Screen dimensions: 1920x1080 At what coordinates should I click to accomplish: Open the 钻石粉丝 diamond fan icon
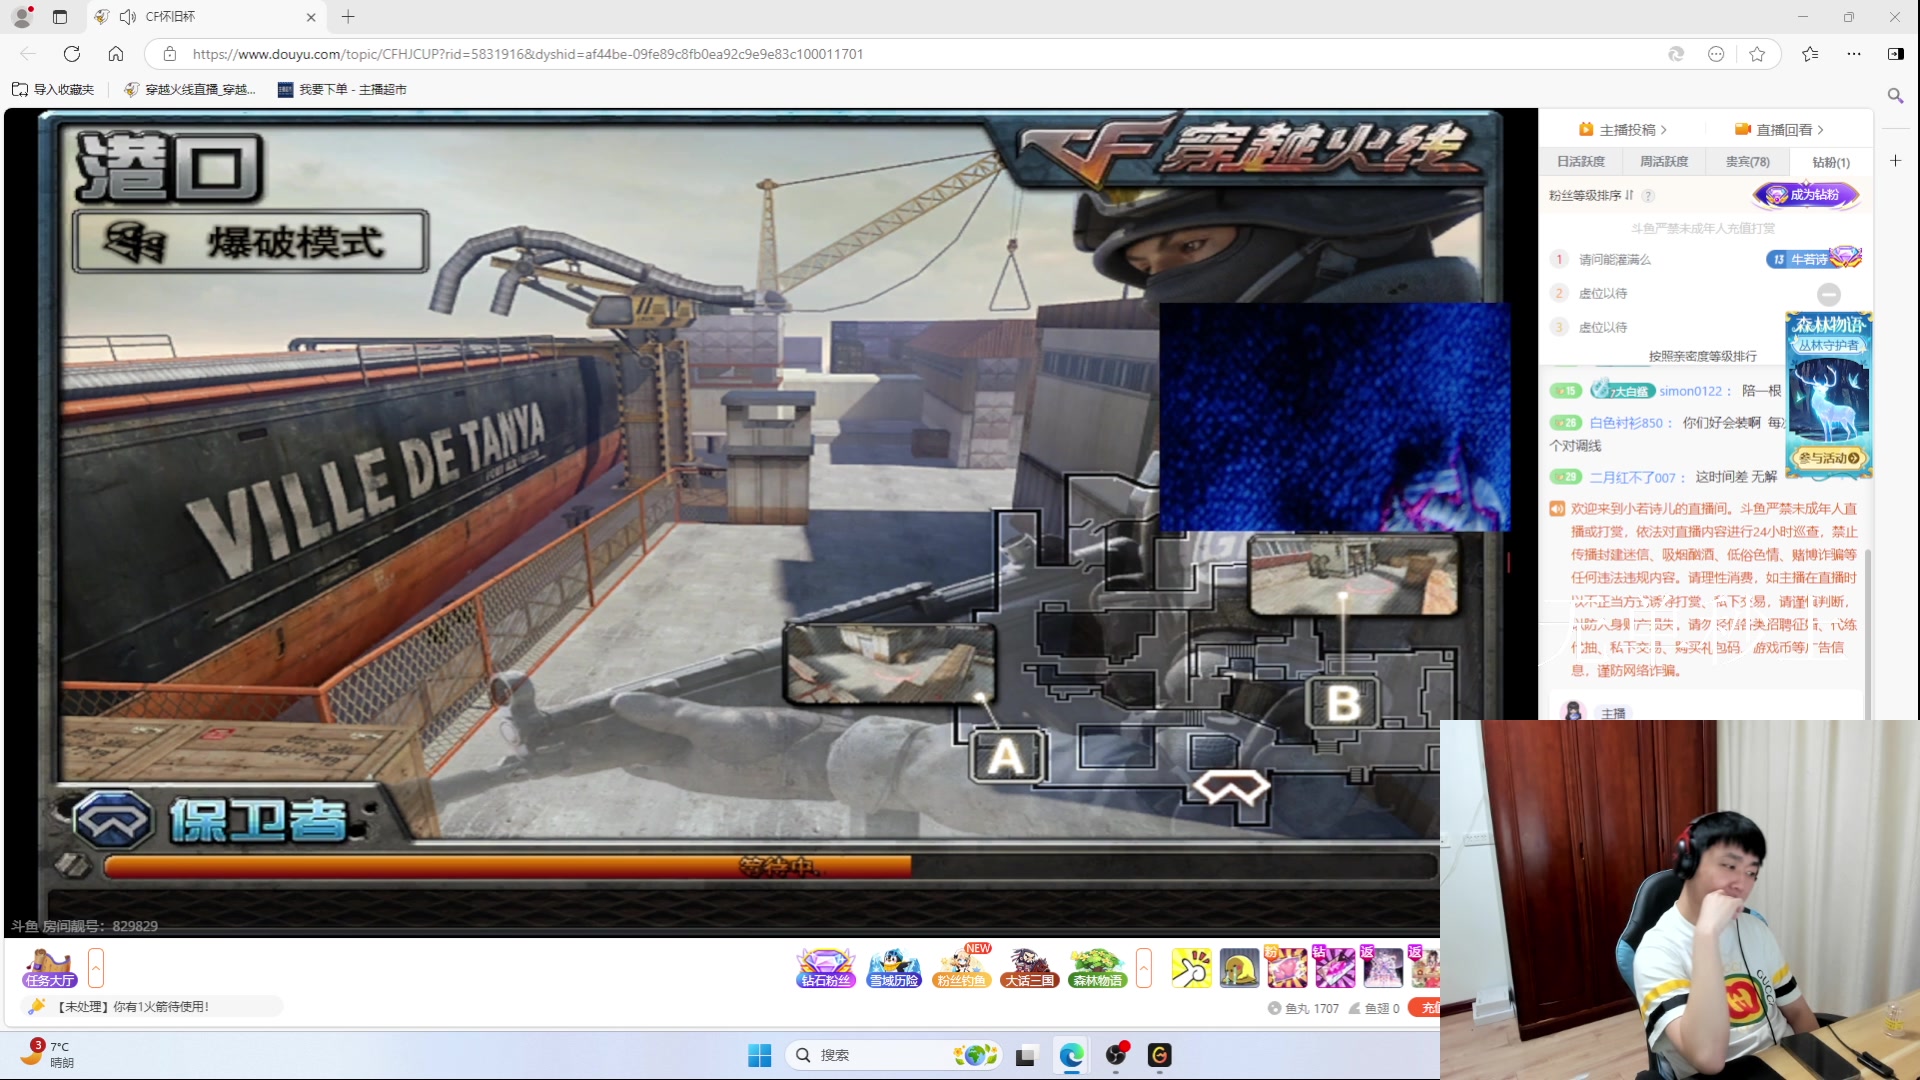826,967
